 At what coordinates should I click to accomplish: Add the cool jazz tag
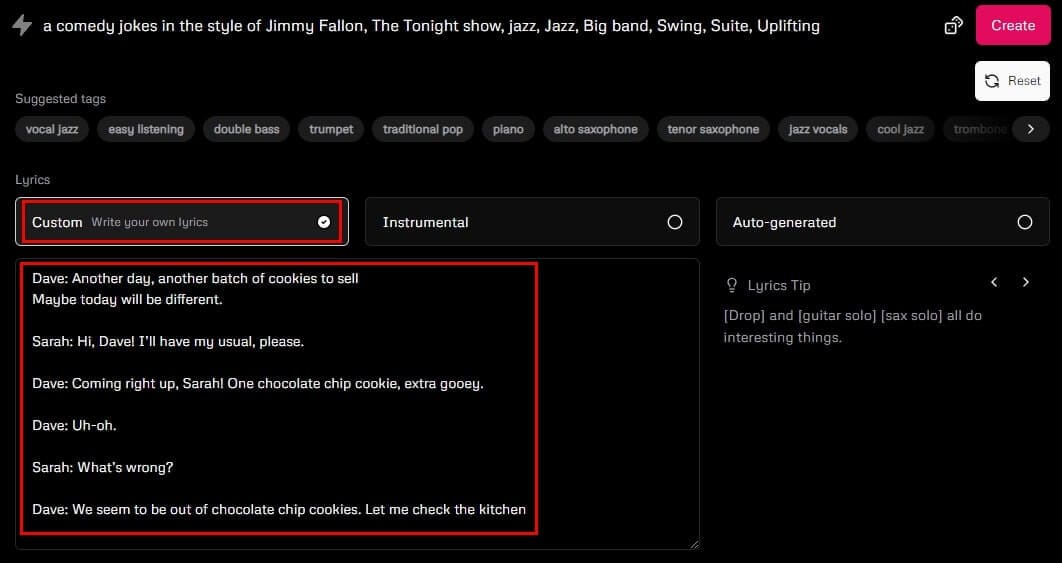coord(900,129)
